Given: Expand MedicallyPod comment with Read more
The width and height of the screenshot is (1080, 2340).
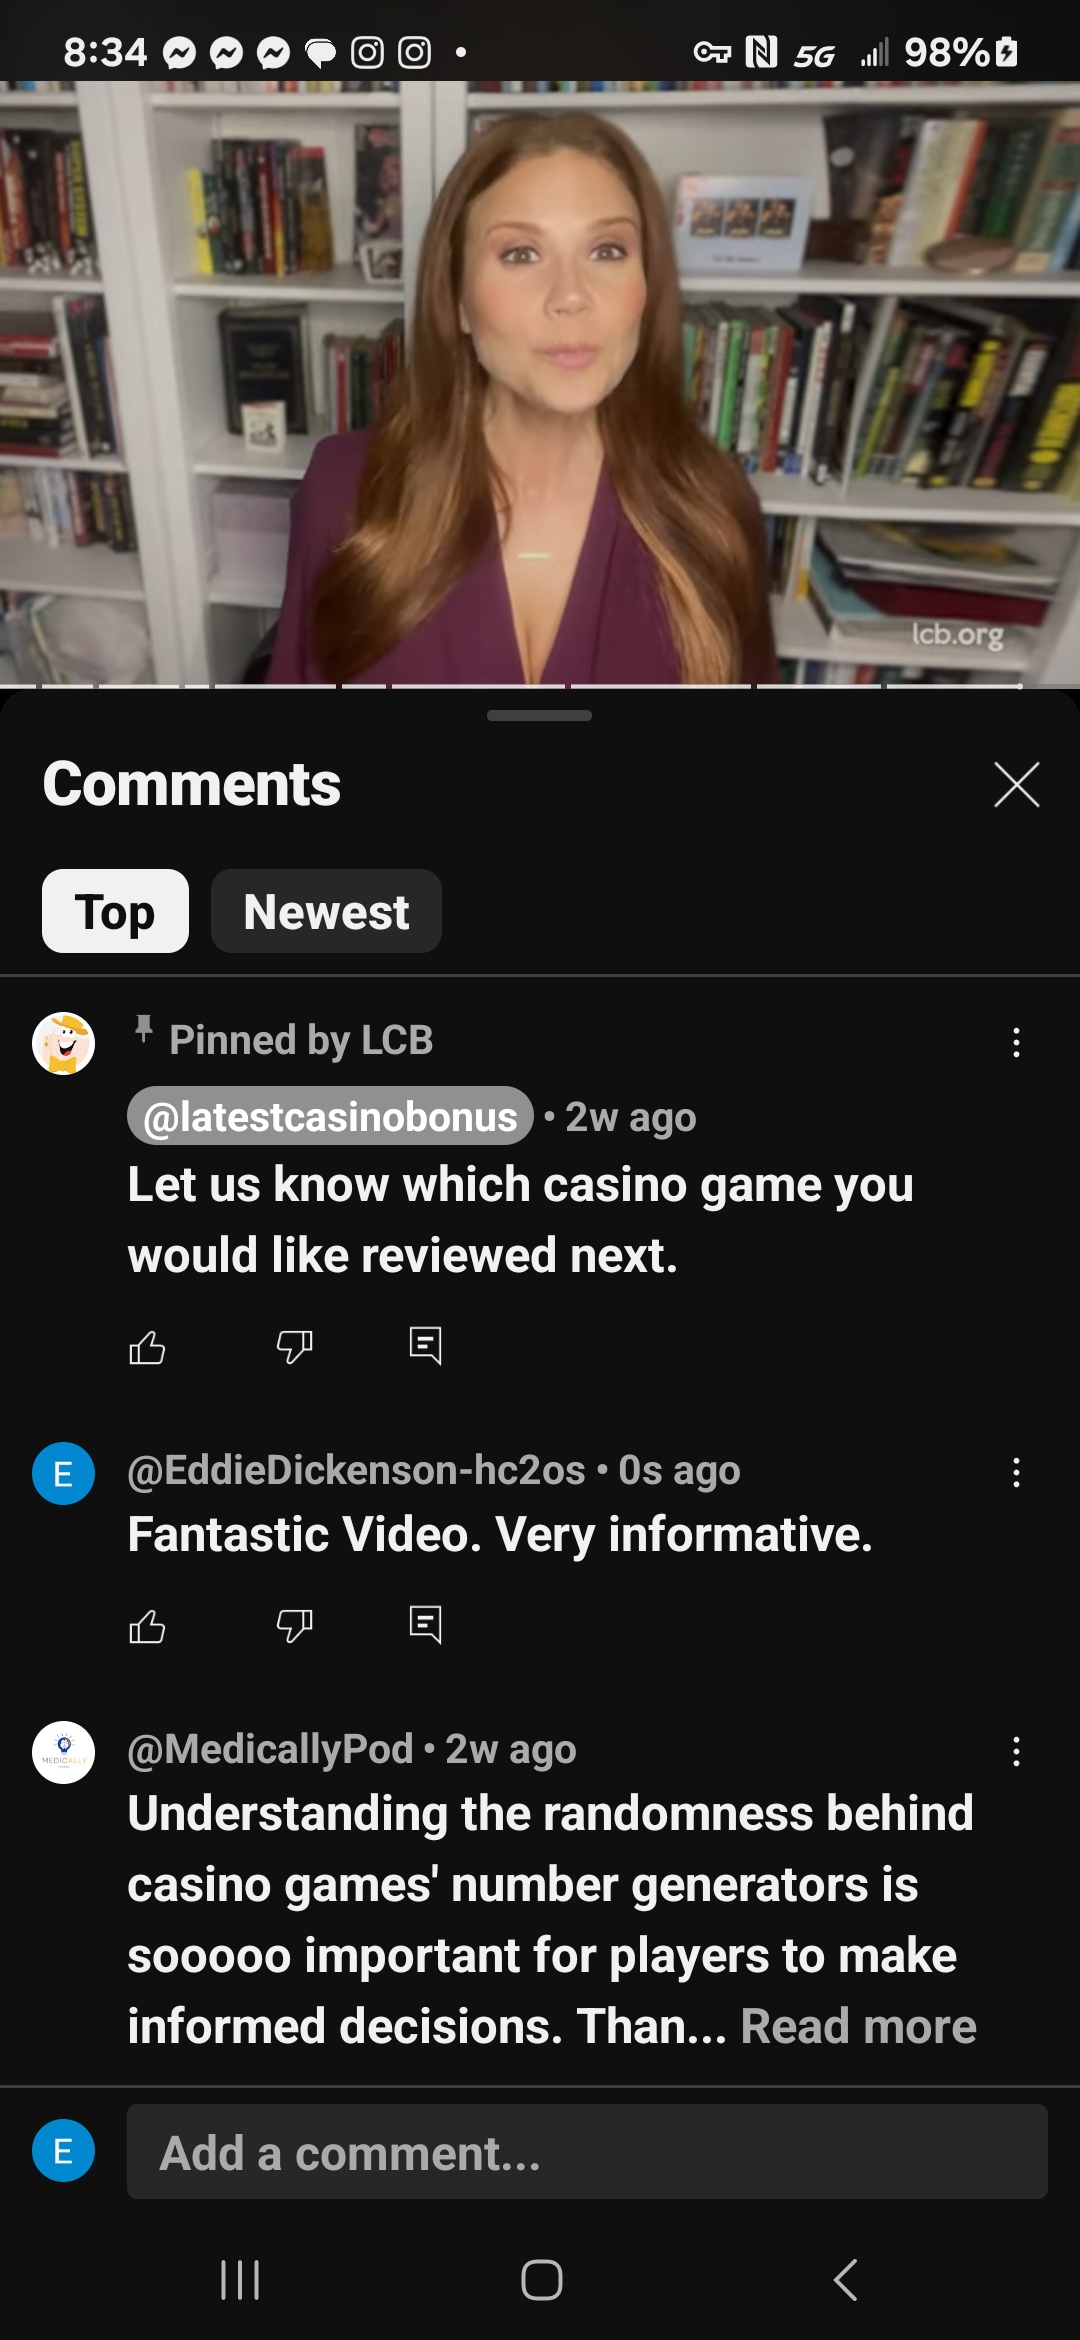Looking at the screenshot, I should point(858,2026).
